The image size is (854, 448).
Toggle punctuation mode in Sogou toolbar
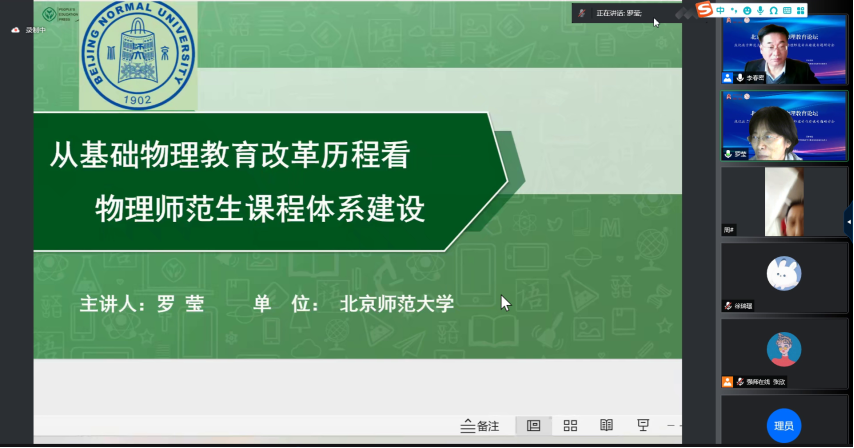click(x=733, y=9)
